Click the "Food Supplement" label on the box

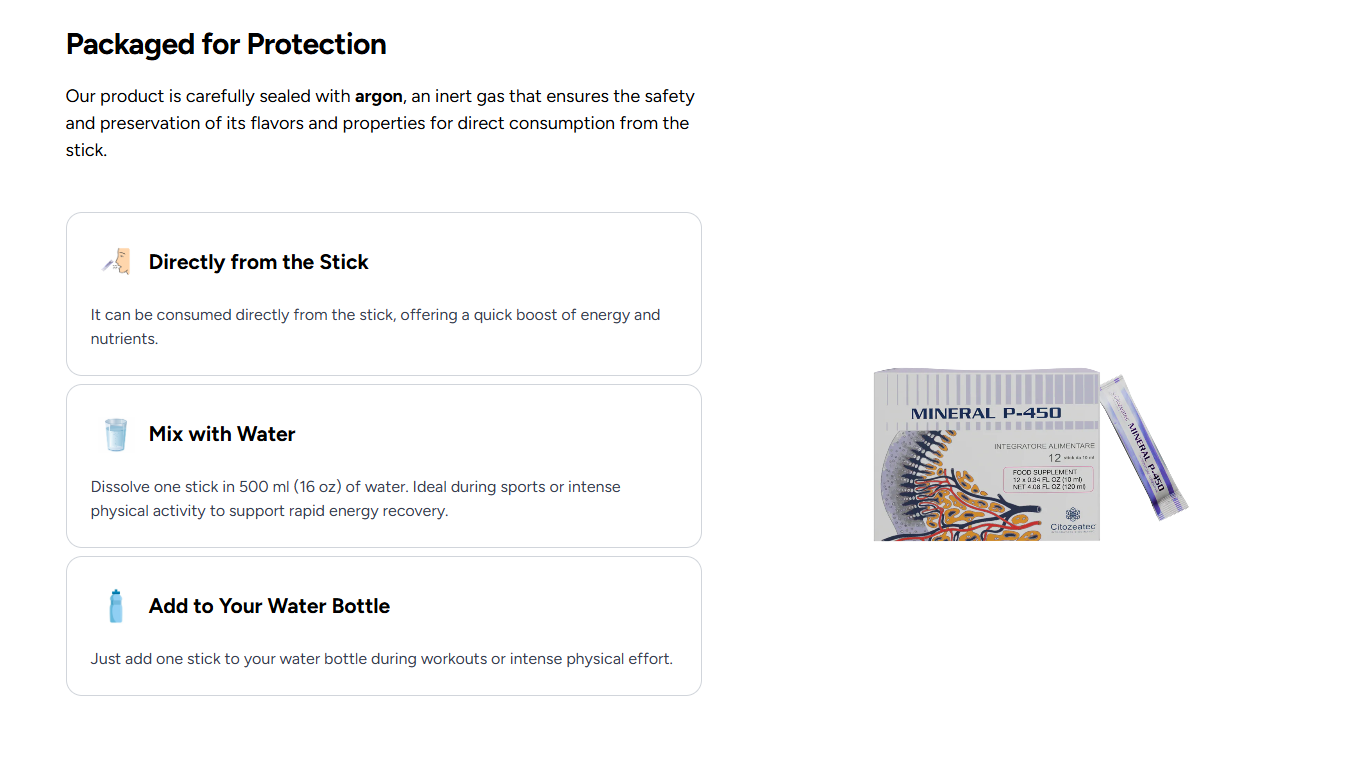(x=1045, y=472)
